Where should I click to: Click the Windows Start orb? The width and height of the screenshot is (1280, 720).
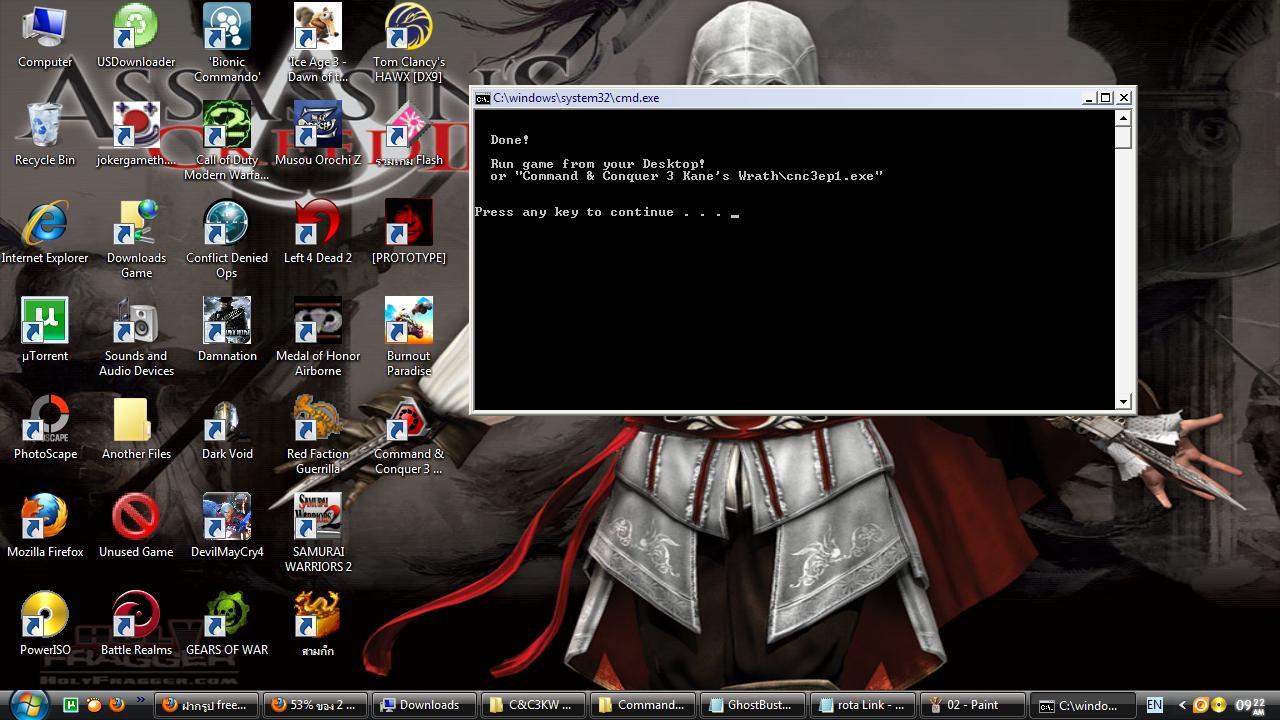pyautogui.click(x=27, y=703)
